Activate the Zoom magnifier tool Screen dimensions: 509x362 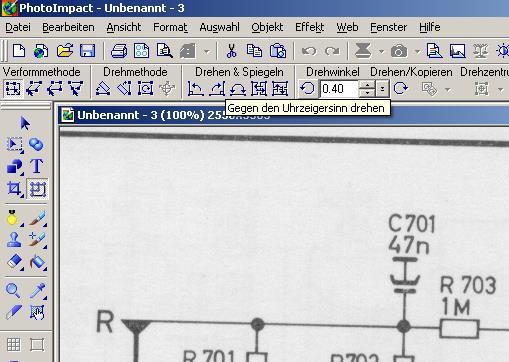(x=13, y=290)
